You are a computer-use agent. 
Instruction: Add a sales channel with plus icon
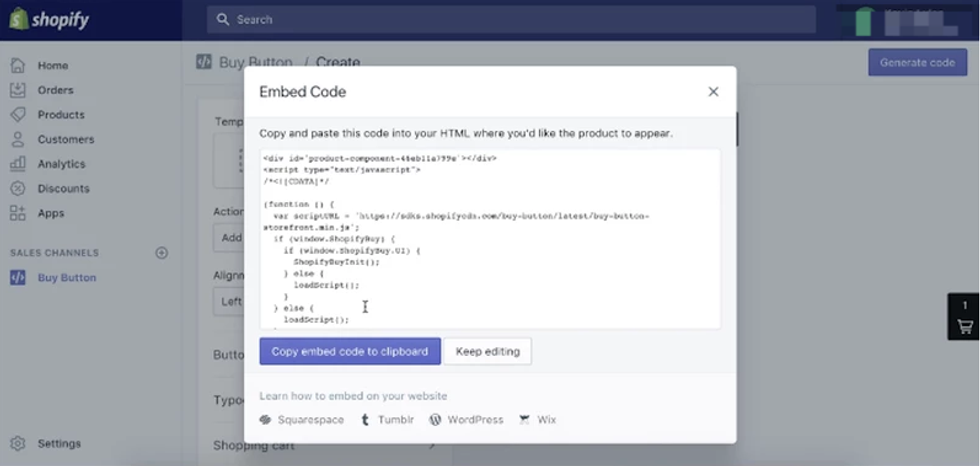coord(162,253)
